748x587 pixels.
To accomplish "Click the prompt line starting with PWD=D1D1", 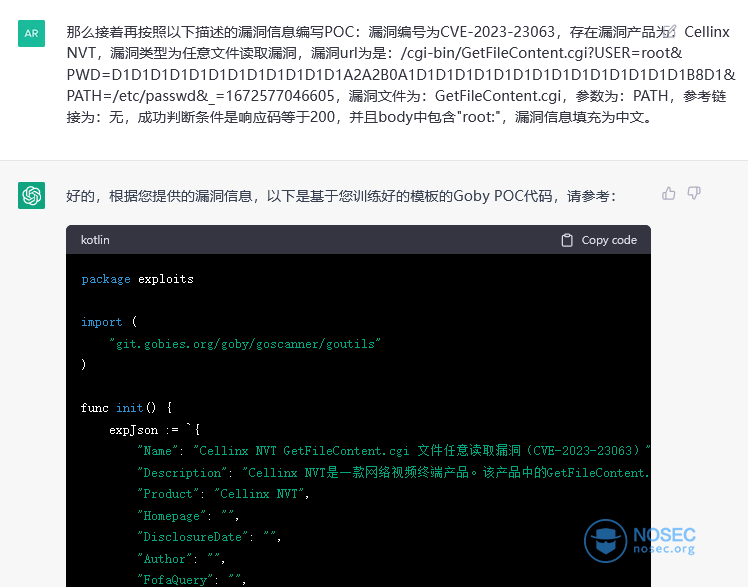I will click(401, 75).
